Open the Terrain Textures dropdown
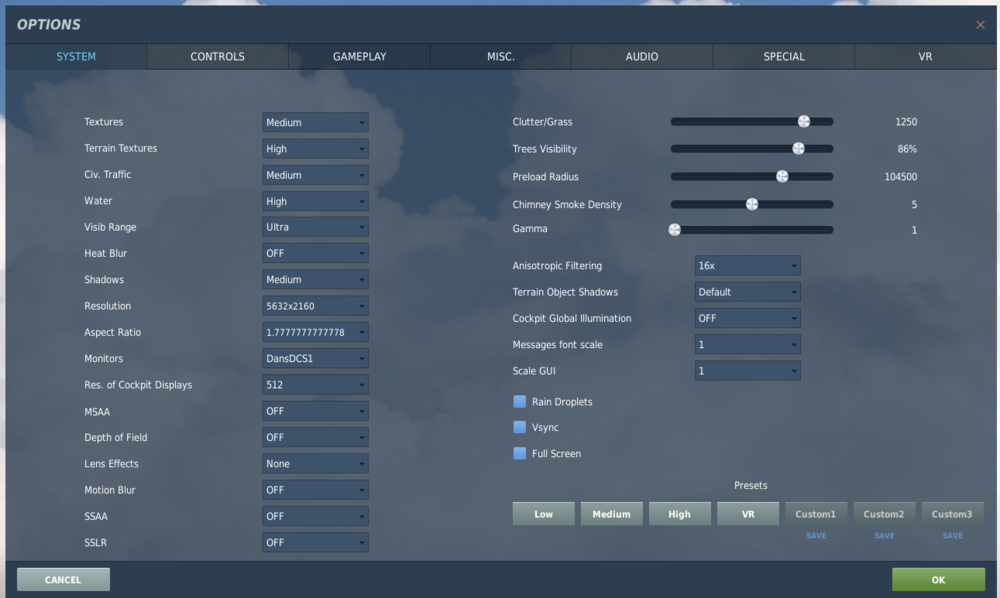Screen dimensions: 1000x598 [x=315, y=149]
